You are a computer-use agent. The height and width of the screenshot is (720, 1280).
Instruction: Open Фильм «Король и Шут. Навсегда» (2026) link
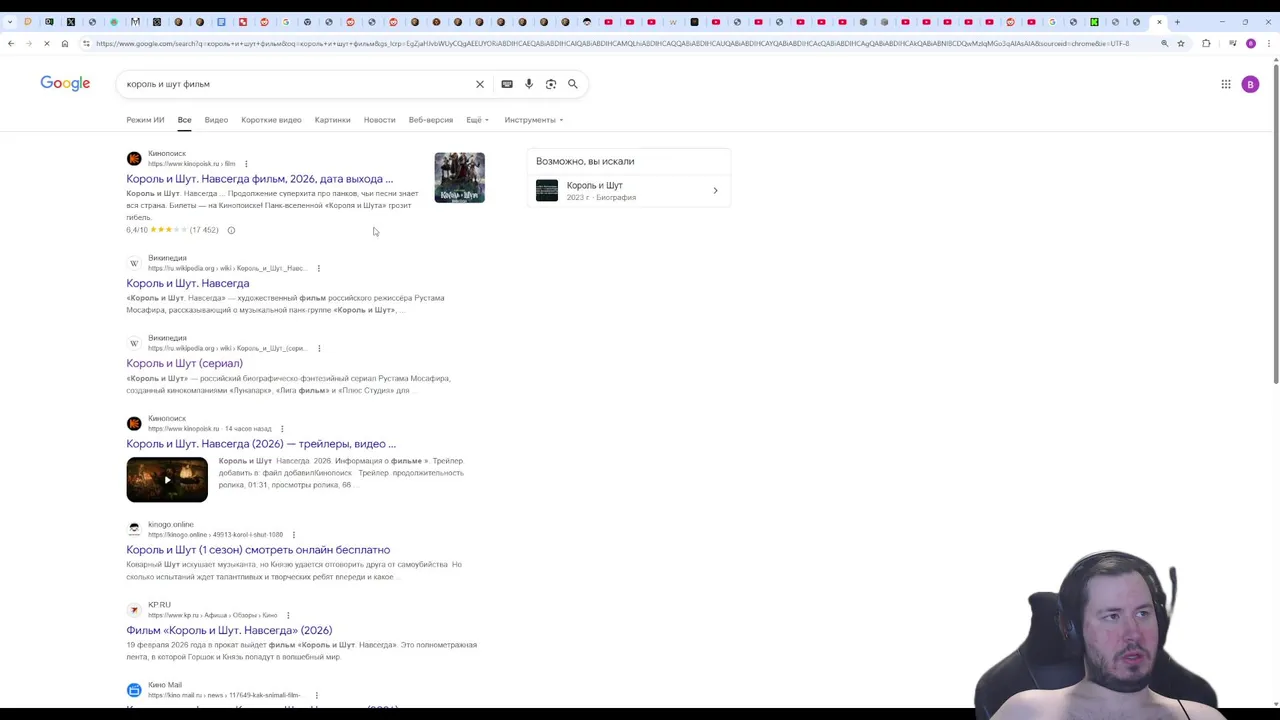tap(229, 630)
